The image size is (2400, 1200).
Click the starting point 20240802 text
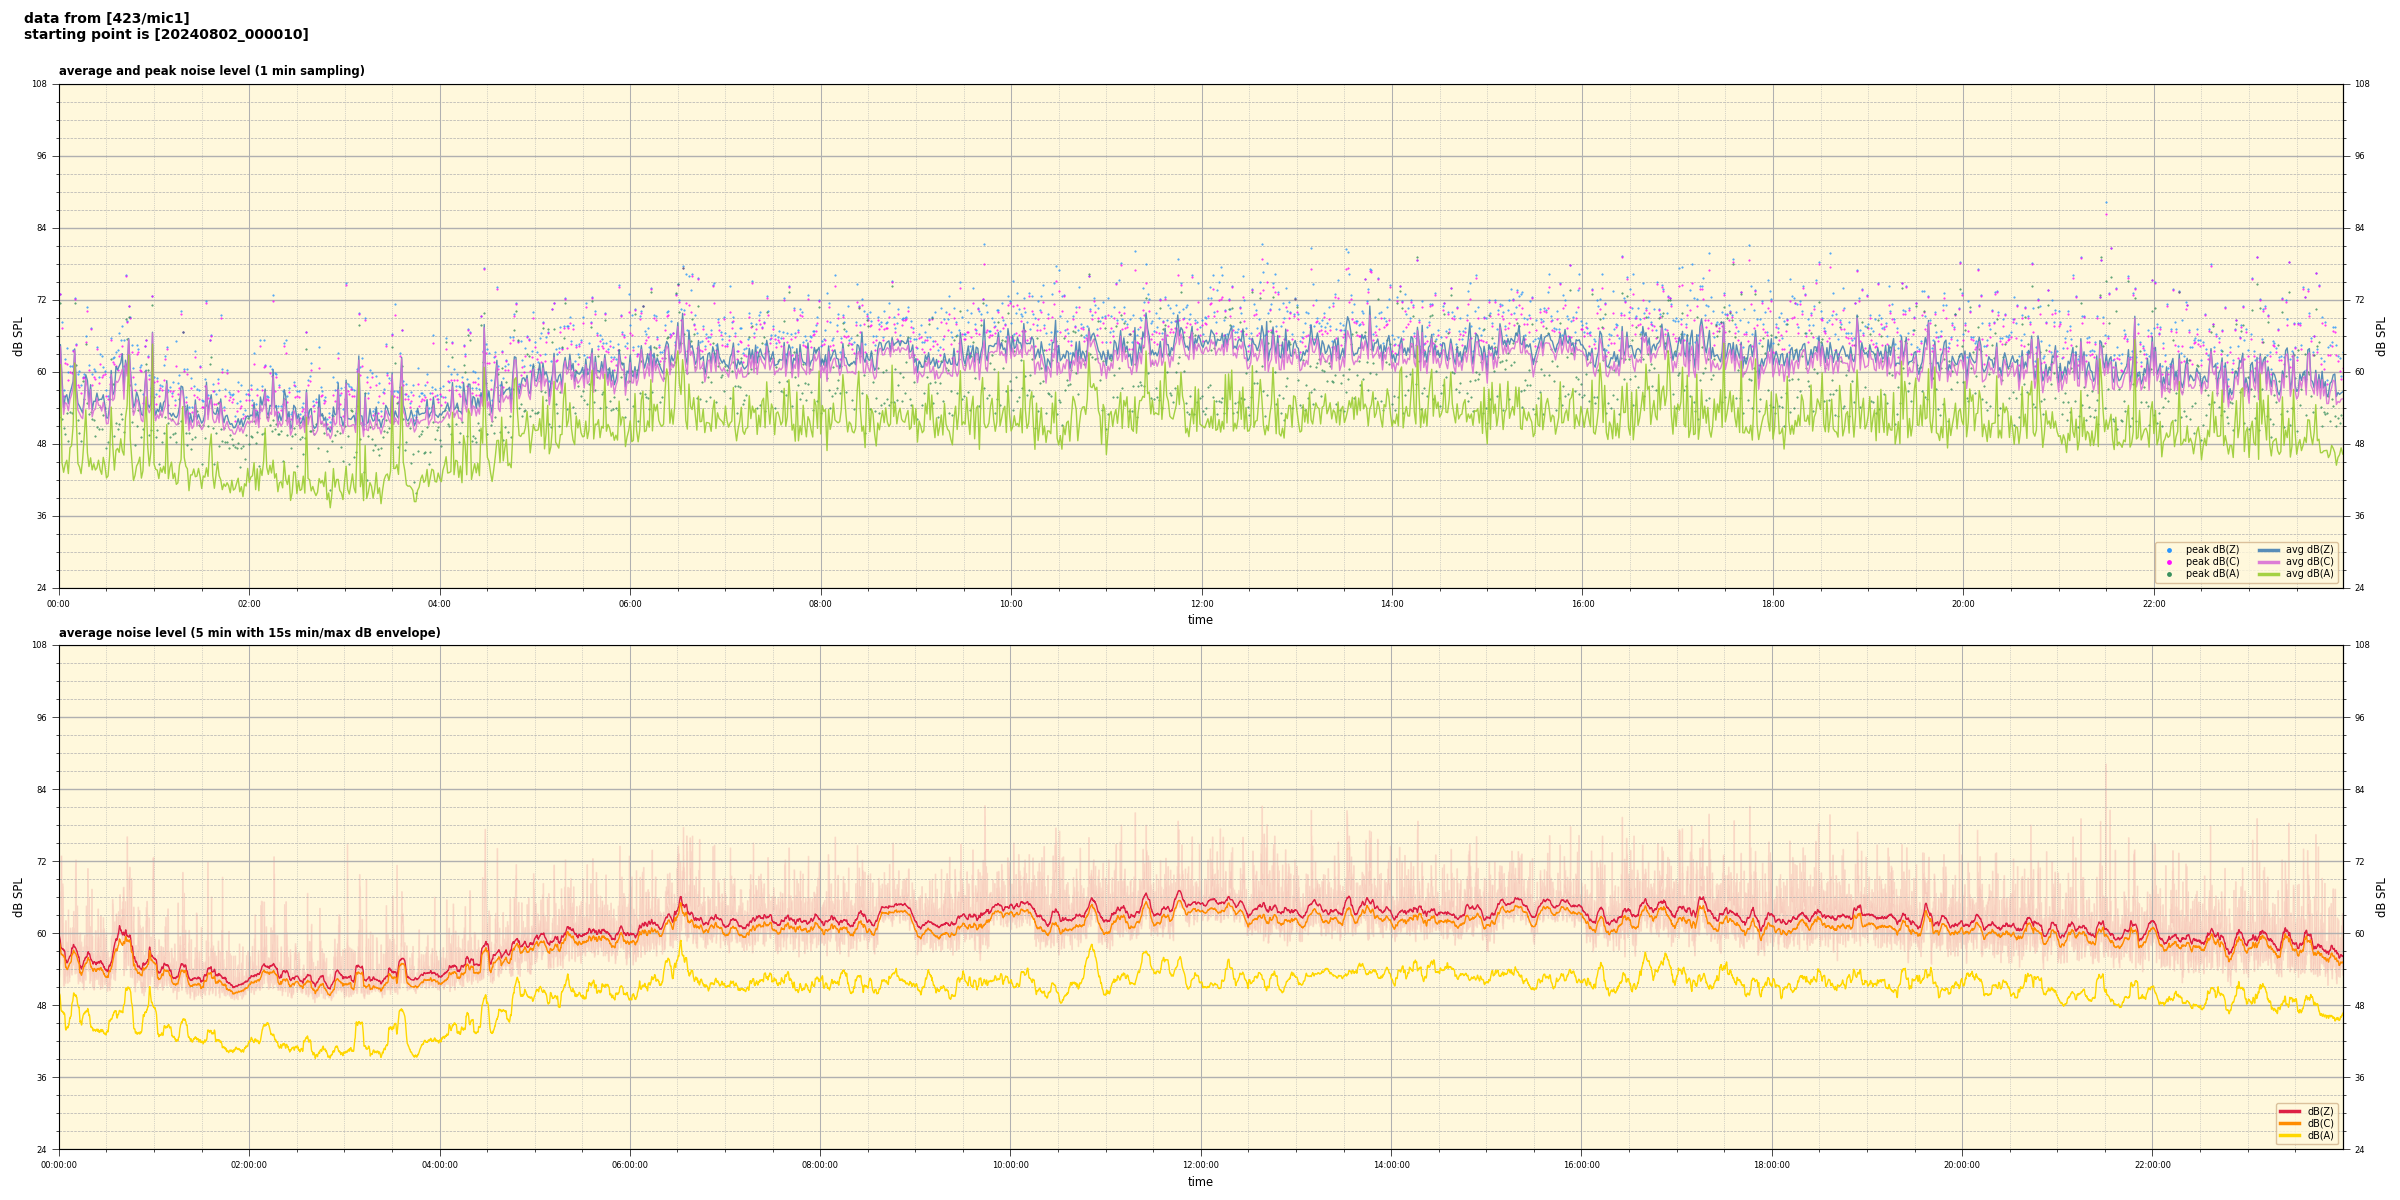pos(166,35)
